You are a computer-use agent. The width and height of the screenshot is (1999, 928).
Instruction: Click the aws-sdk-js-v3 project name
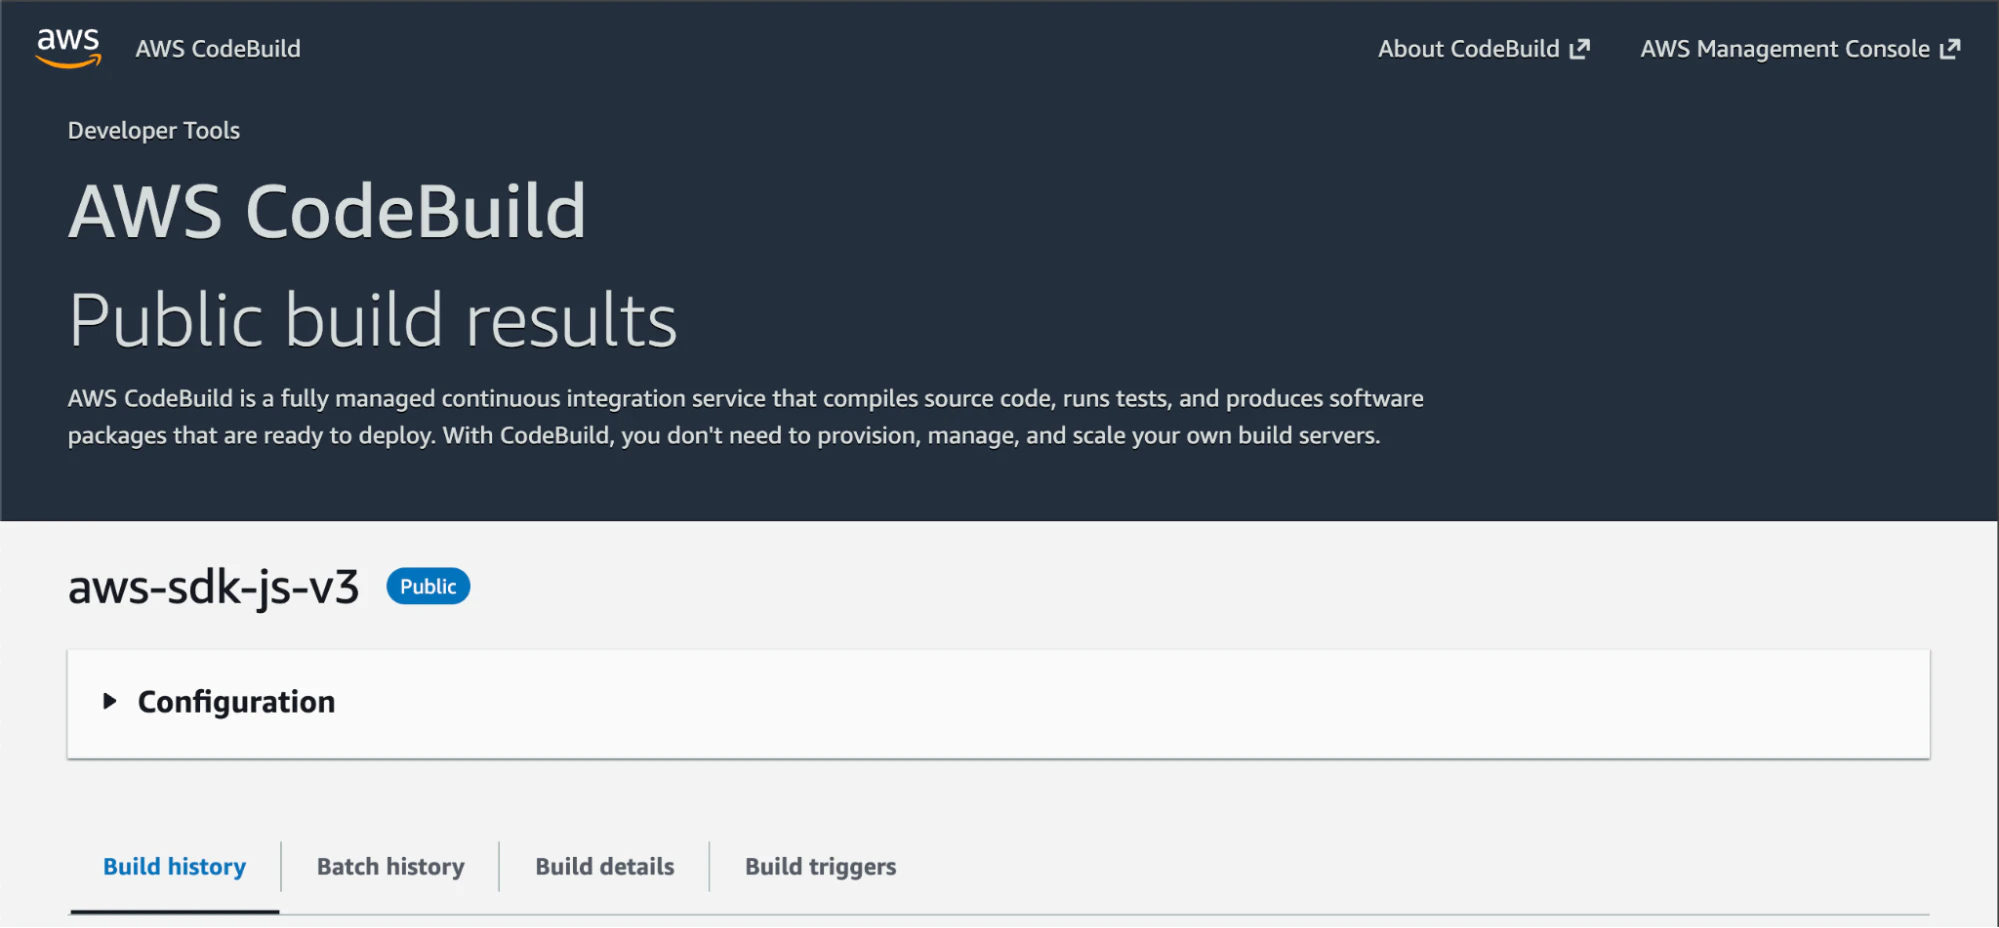(213, 587)
